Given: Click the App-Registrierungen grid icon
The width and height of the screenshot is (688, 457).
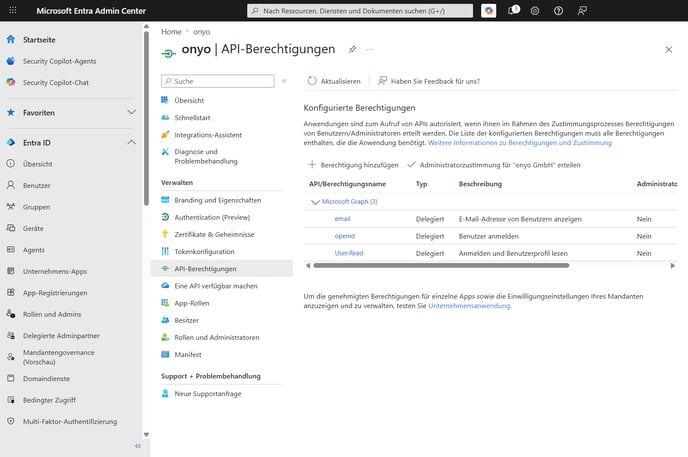Looking at the screenshot, I should tap(11, 293).
